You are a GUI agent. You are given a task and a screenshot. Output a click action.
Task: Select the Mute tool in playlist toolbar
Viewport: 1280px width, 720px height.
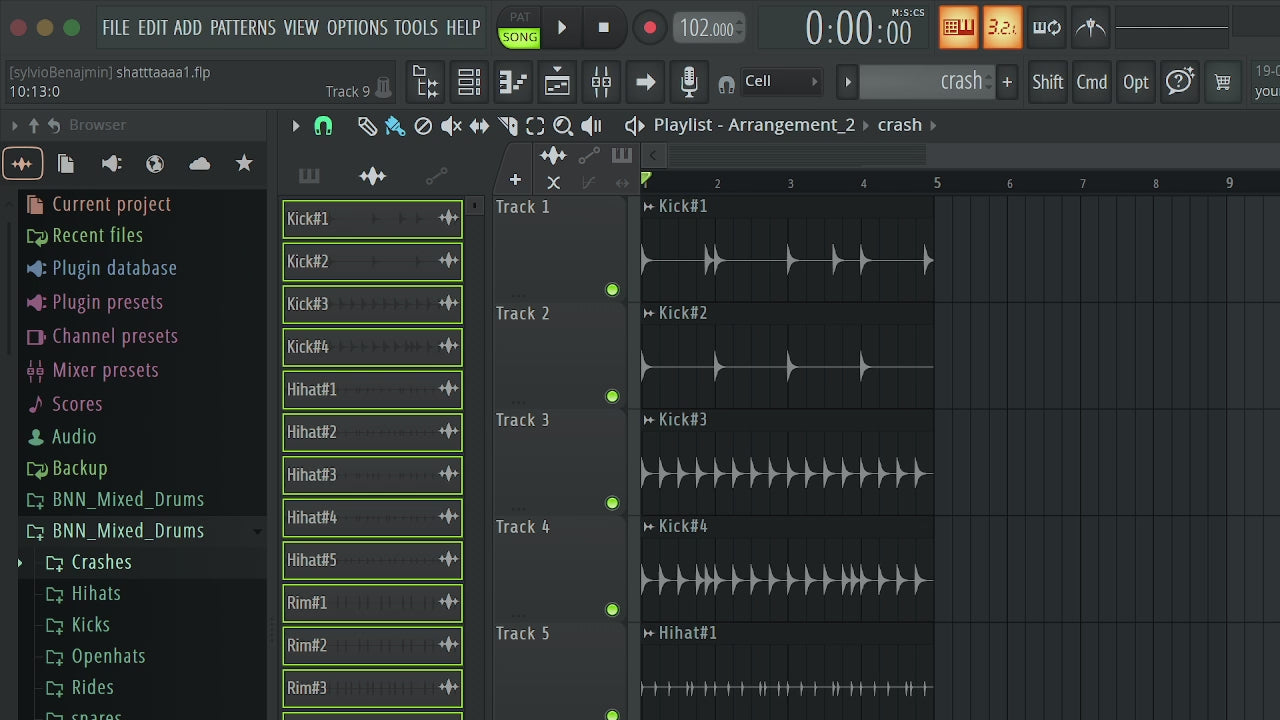452,126
